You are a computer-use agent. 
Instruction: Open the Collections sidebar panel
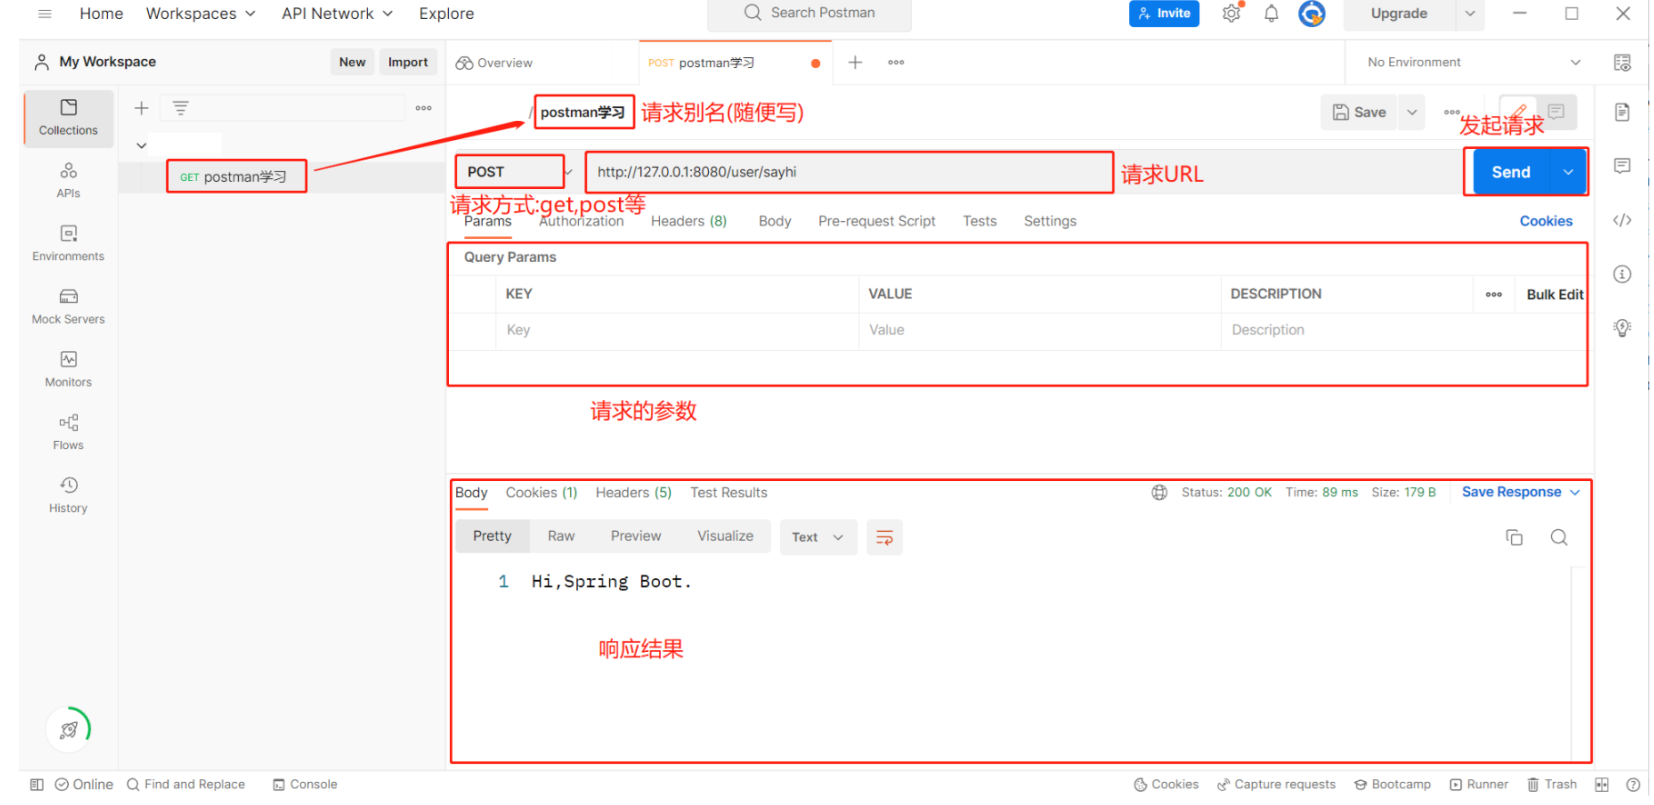pos(68,118)
